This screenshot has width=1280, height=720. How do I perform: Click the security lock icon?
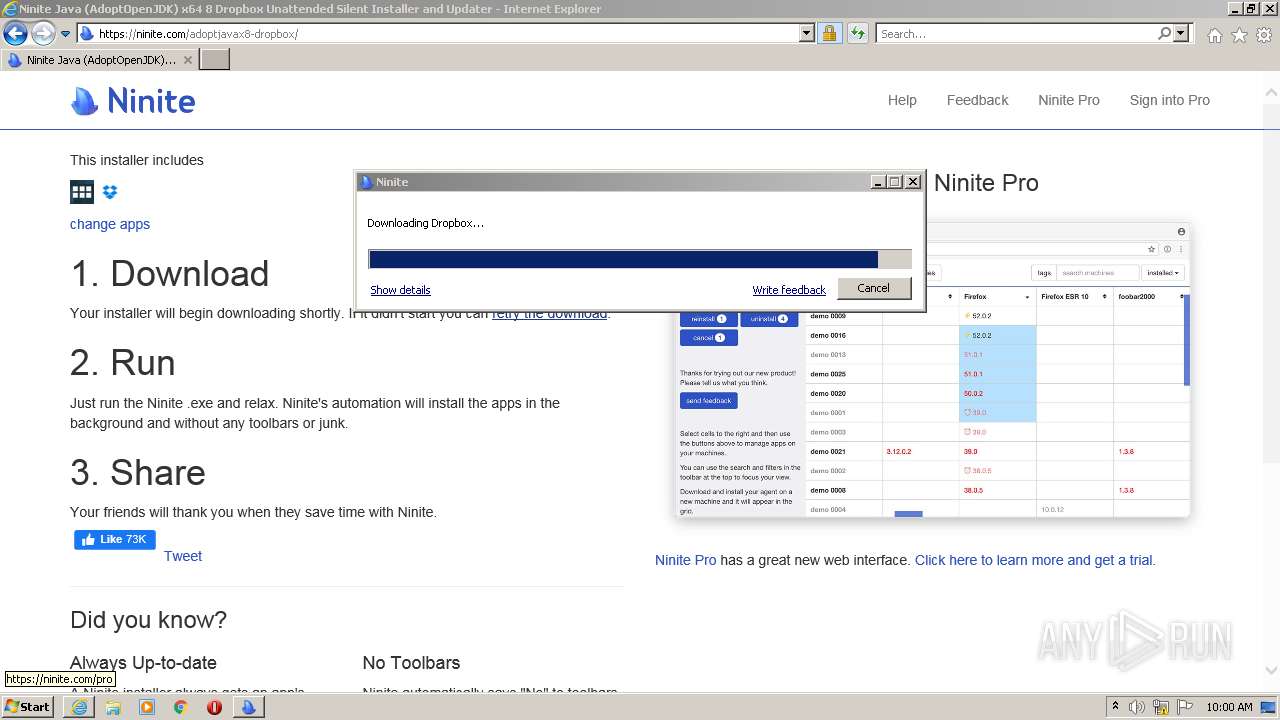[829, 34]
